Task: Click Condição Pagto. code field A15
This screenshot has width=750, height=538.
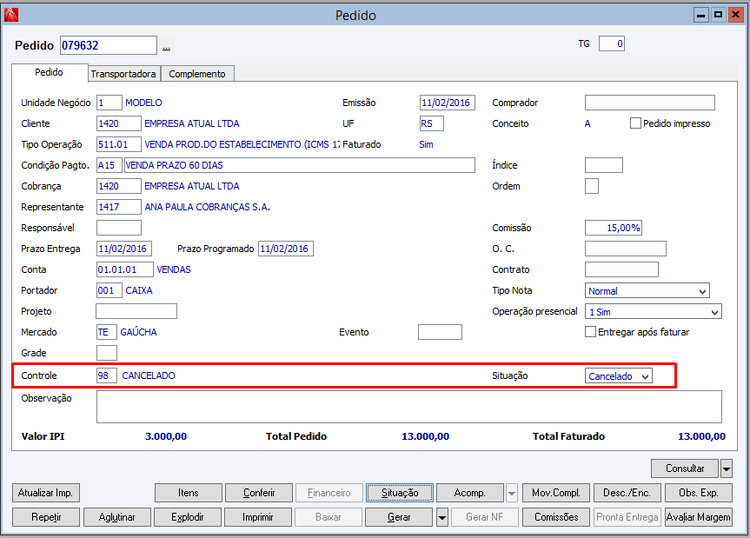Action: pos(109,165)
